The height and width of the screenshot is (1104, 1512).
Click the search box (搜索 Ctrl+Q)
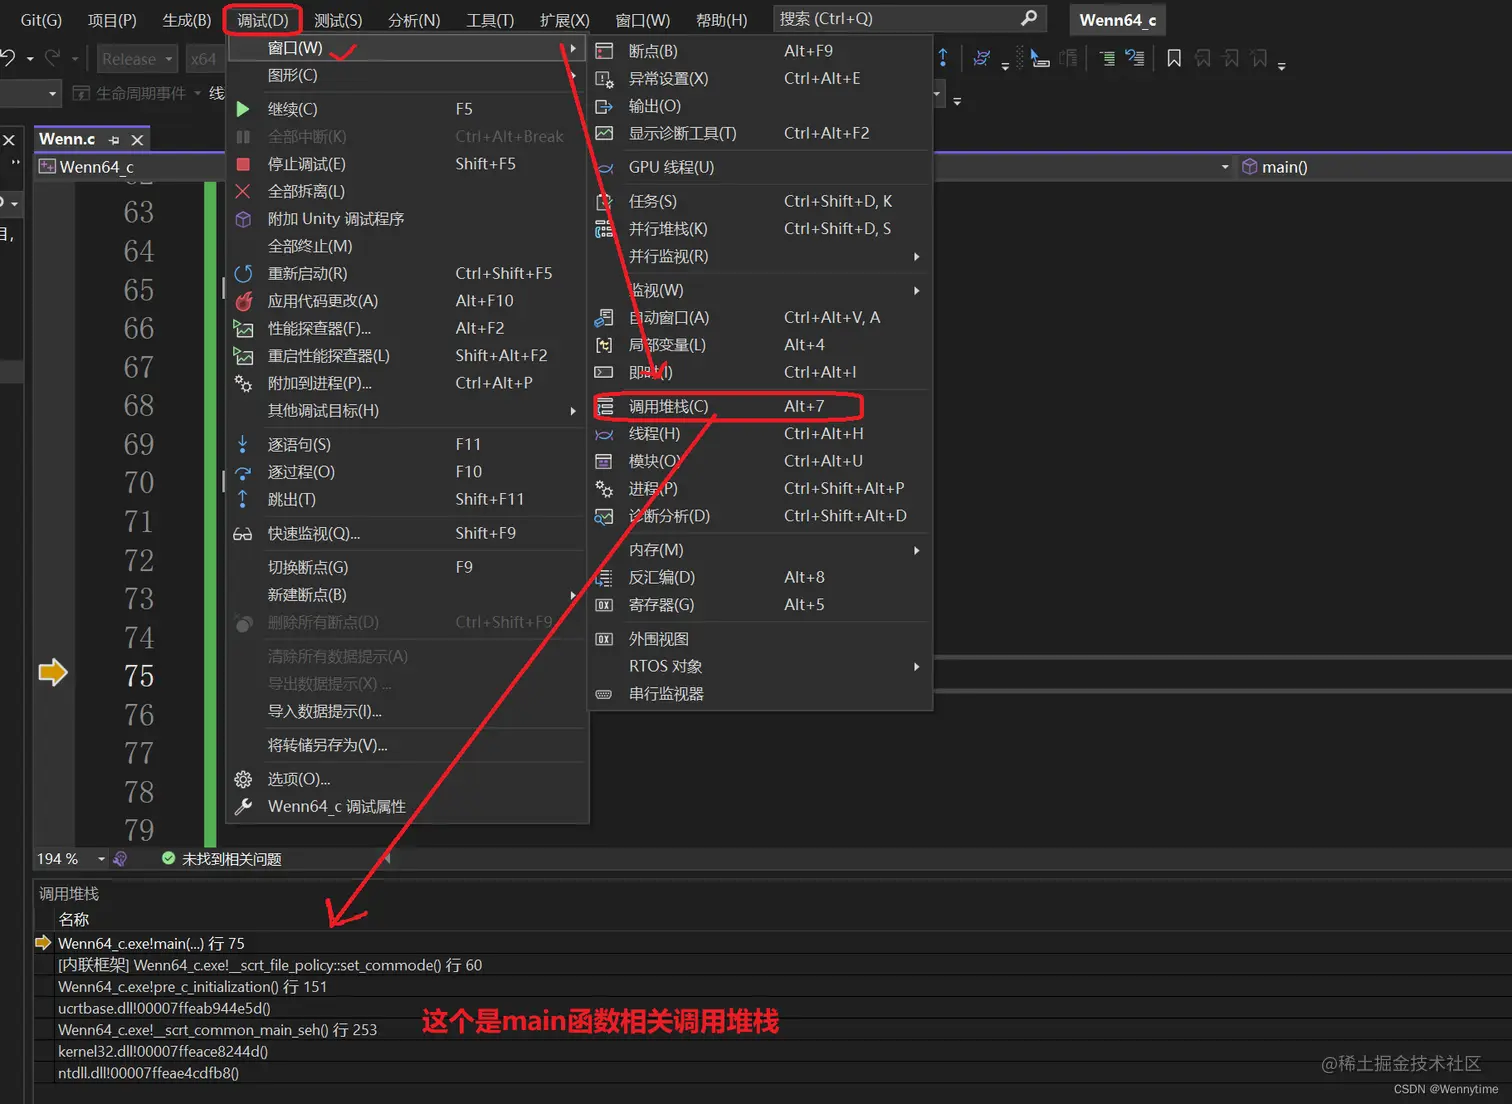tap(910, 19)
